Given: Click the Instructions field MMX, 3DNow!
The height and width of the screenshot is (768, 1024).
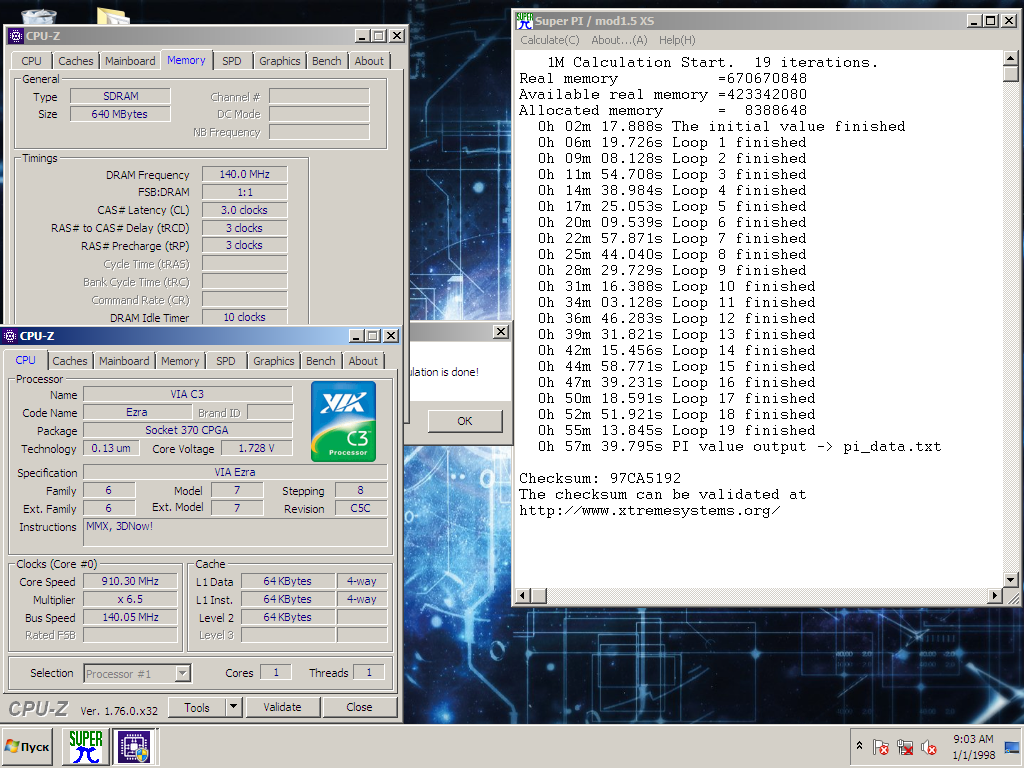Looking at the screenshot, I should 235,533.
